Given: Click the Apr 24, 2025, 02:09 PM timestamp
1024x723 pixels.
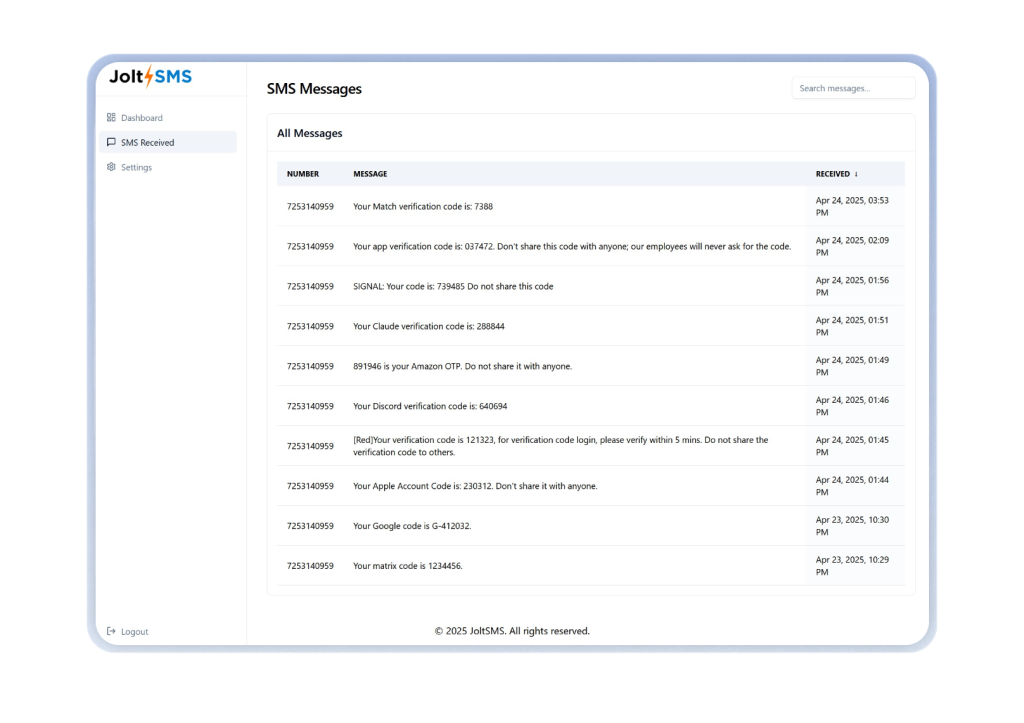Looking at the screenshot, I should pyautogui.click(x=852, y=247).
